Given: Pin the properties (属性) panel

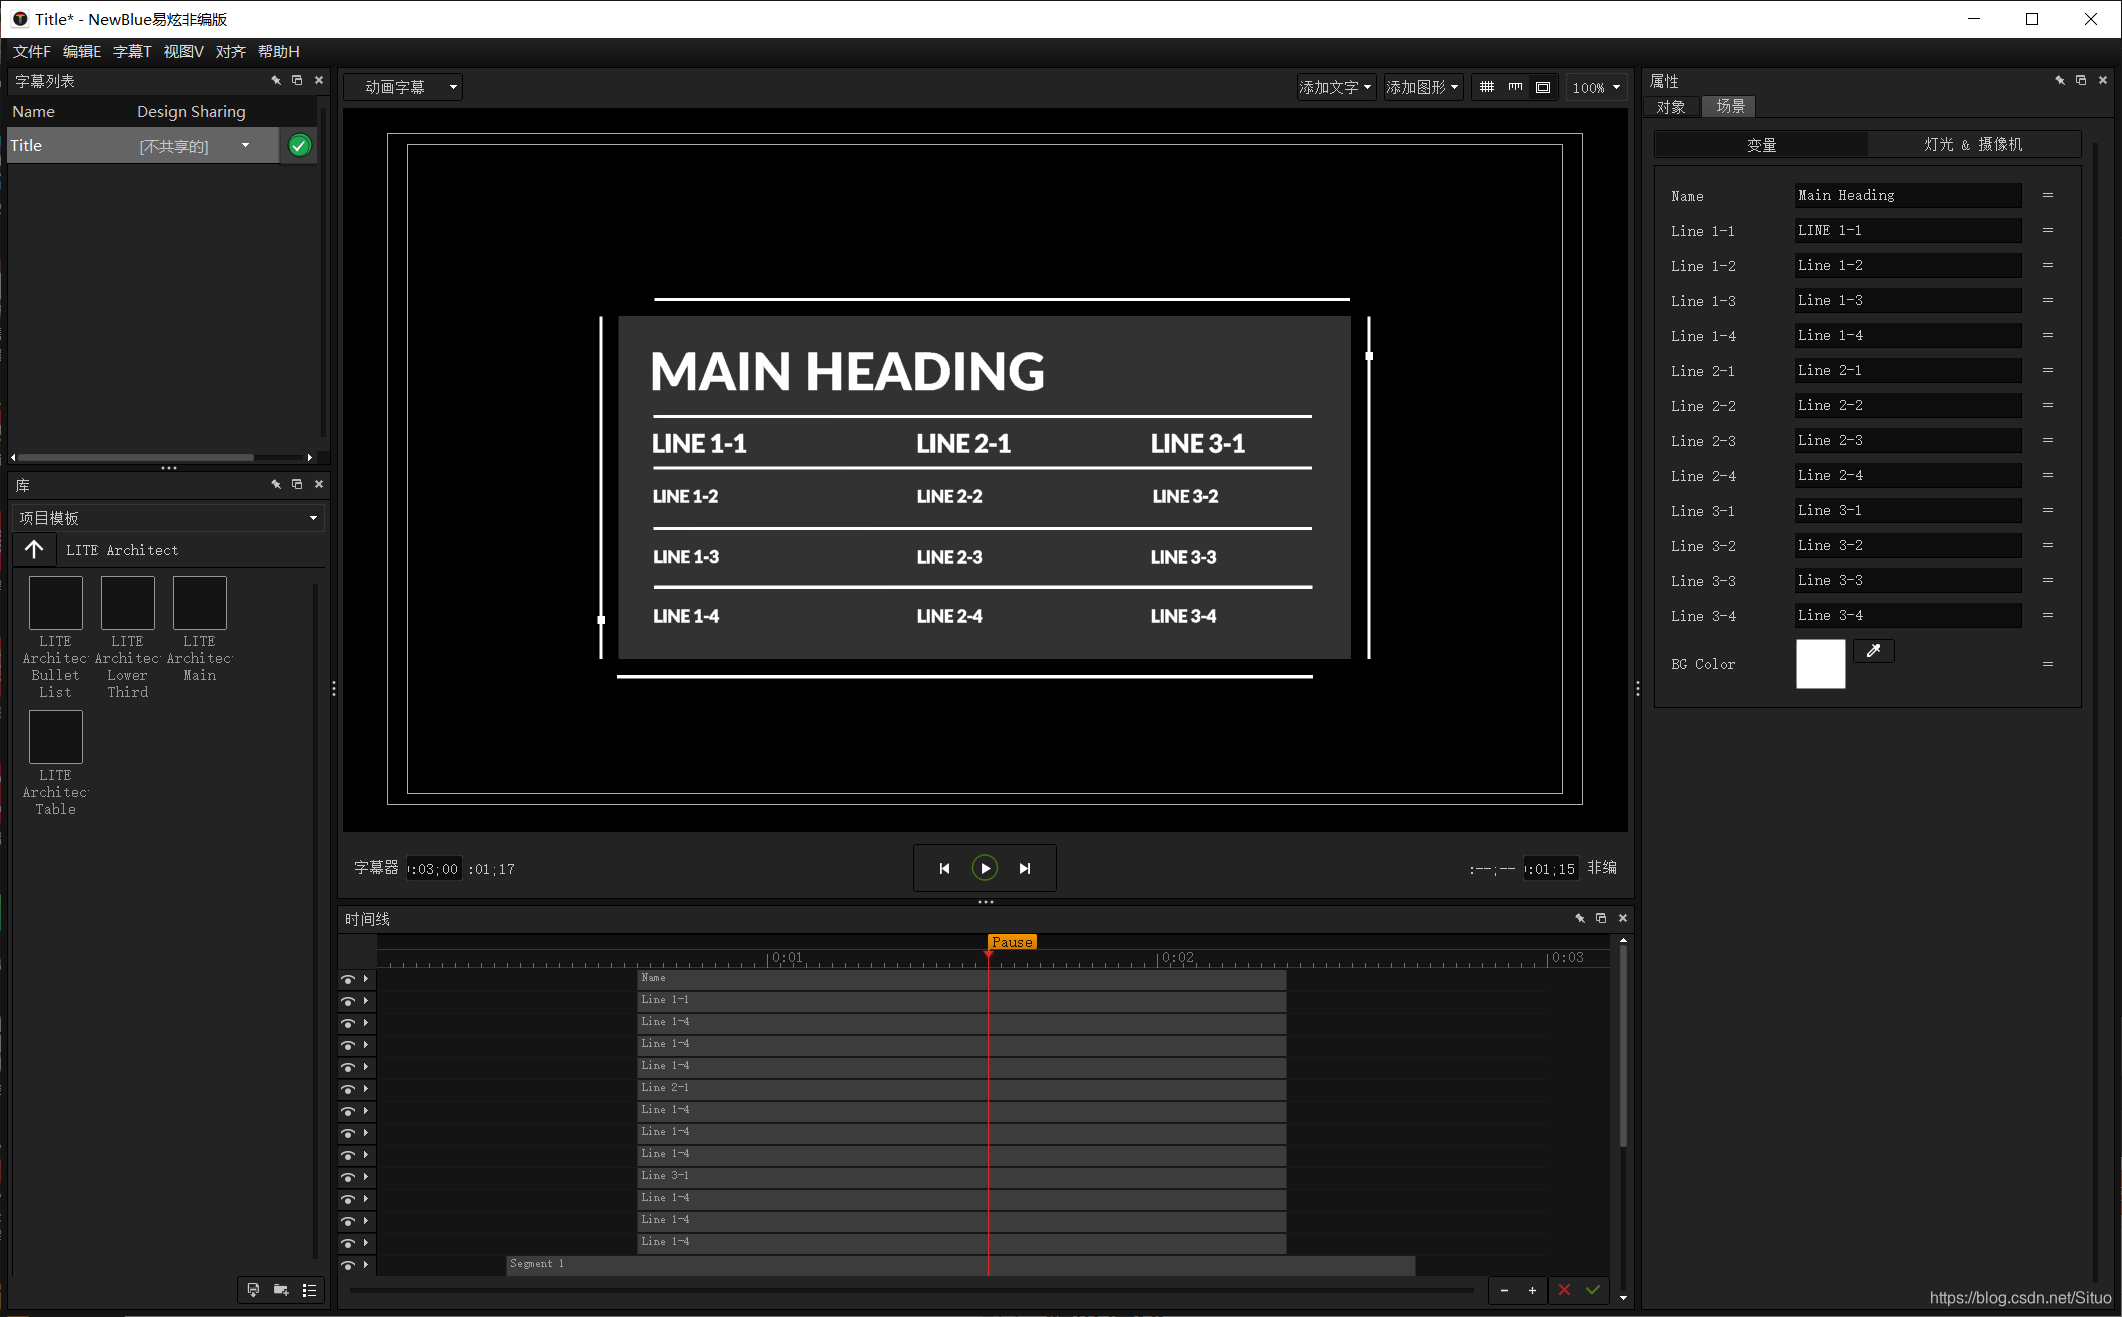Looking at the screenshot, I should pos(2060,80).
